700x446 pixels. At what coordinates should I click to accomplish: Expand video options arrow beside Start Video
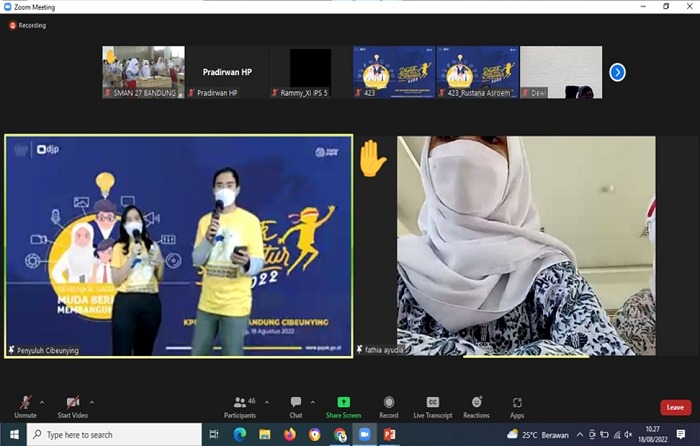tap(92, 402)
